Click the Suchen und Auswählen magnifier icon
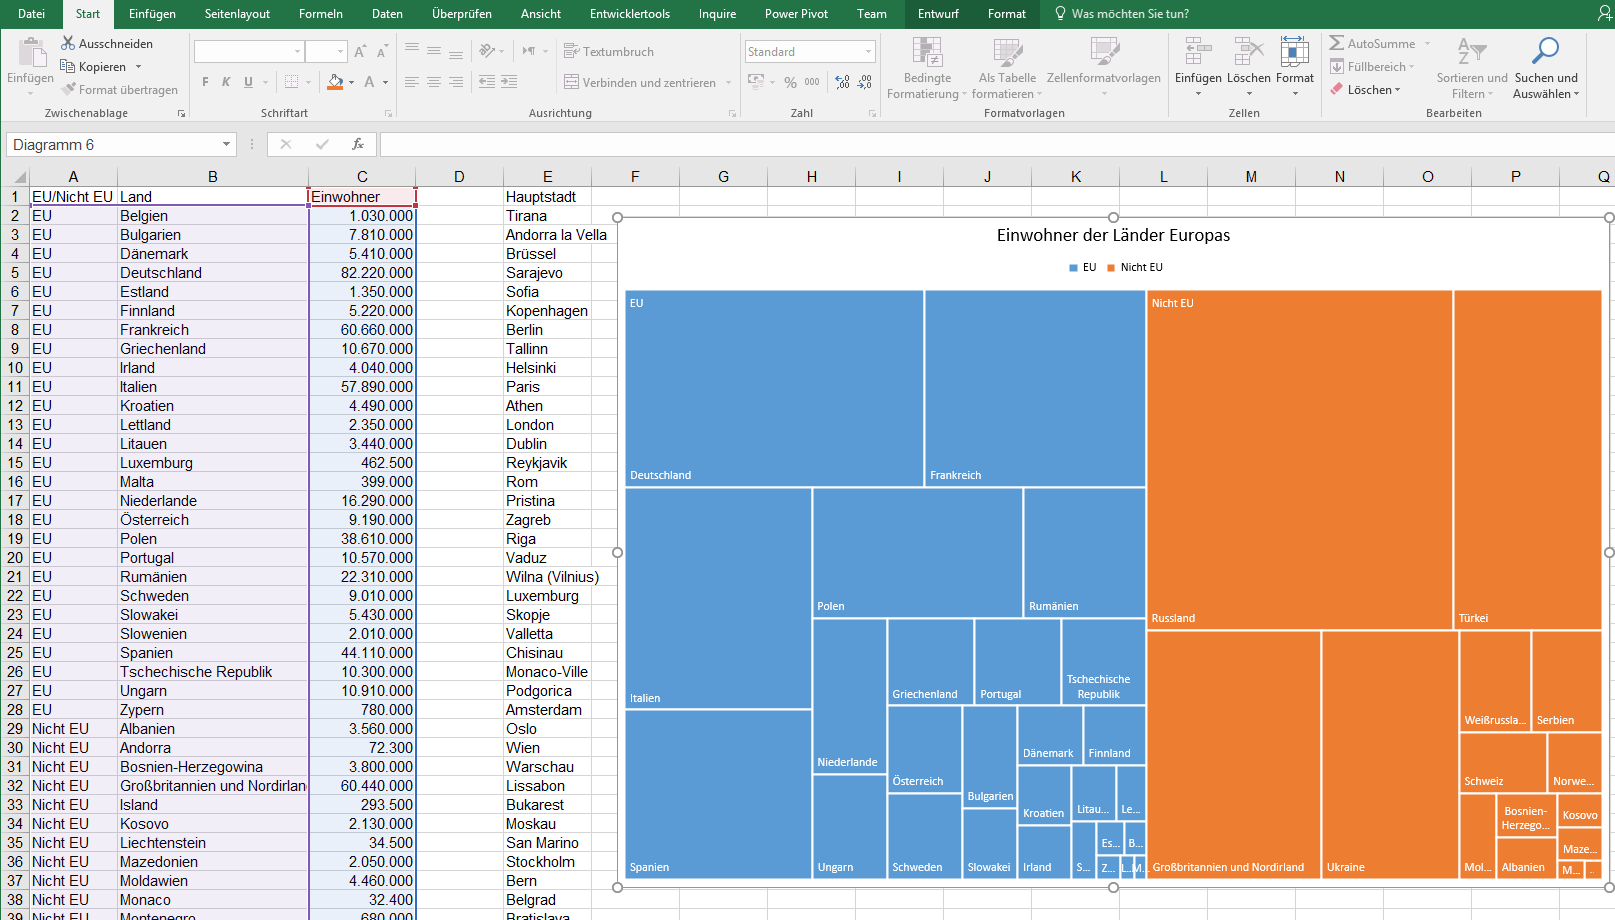The height and width of the screenshot is (920, 1615). click(x=1546, y=50)
